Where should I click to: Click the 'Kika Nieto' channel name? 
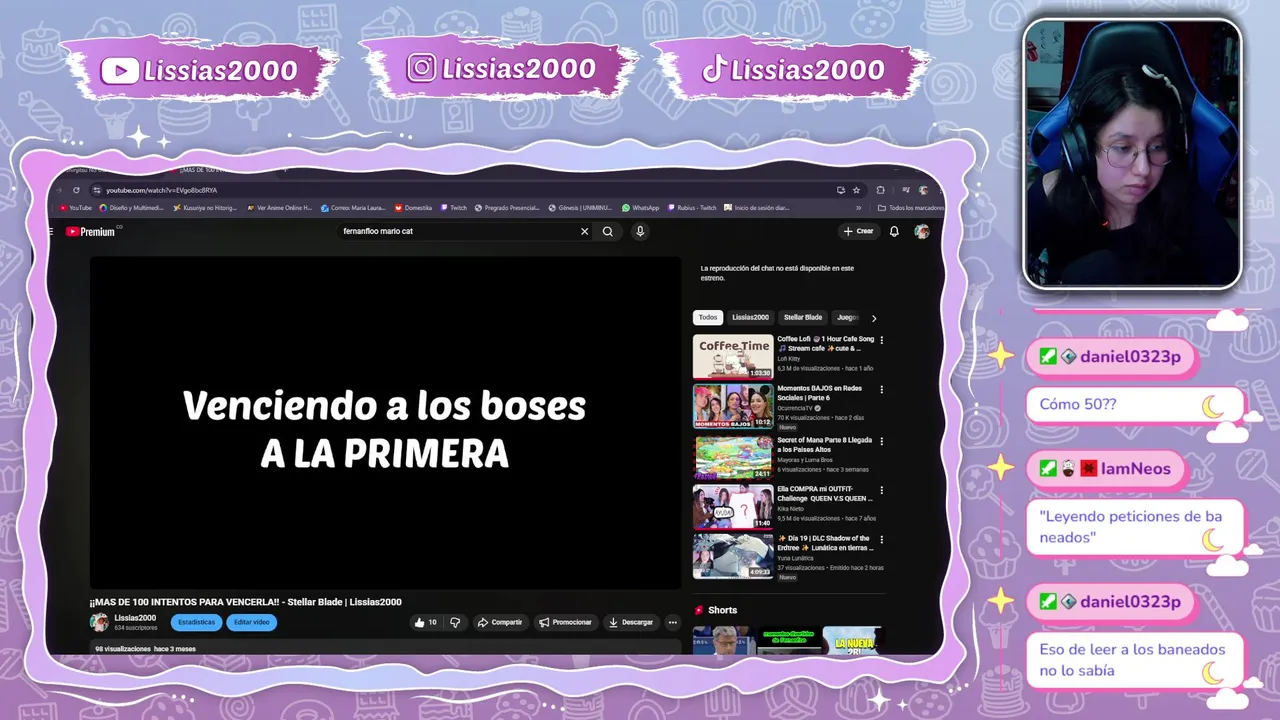[791, 508]
